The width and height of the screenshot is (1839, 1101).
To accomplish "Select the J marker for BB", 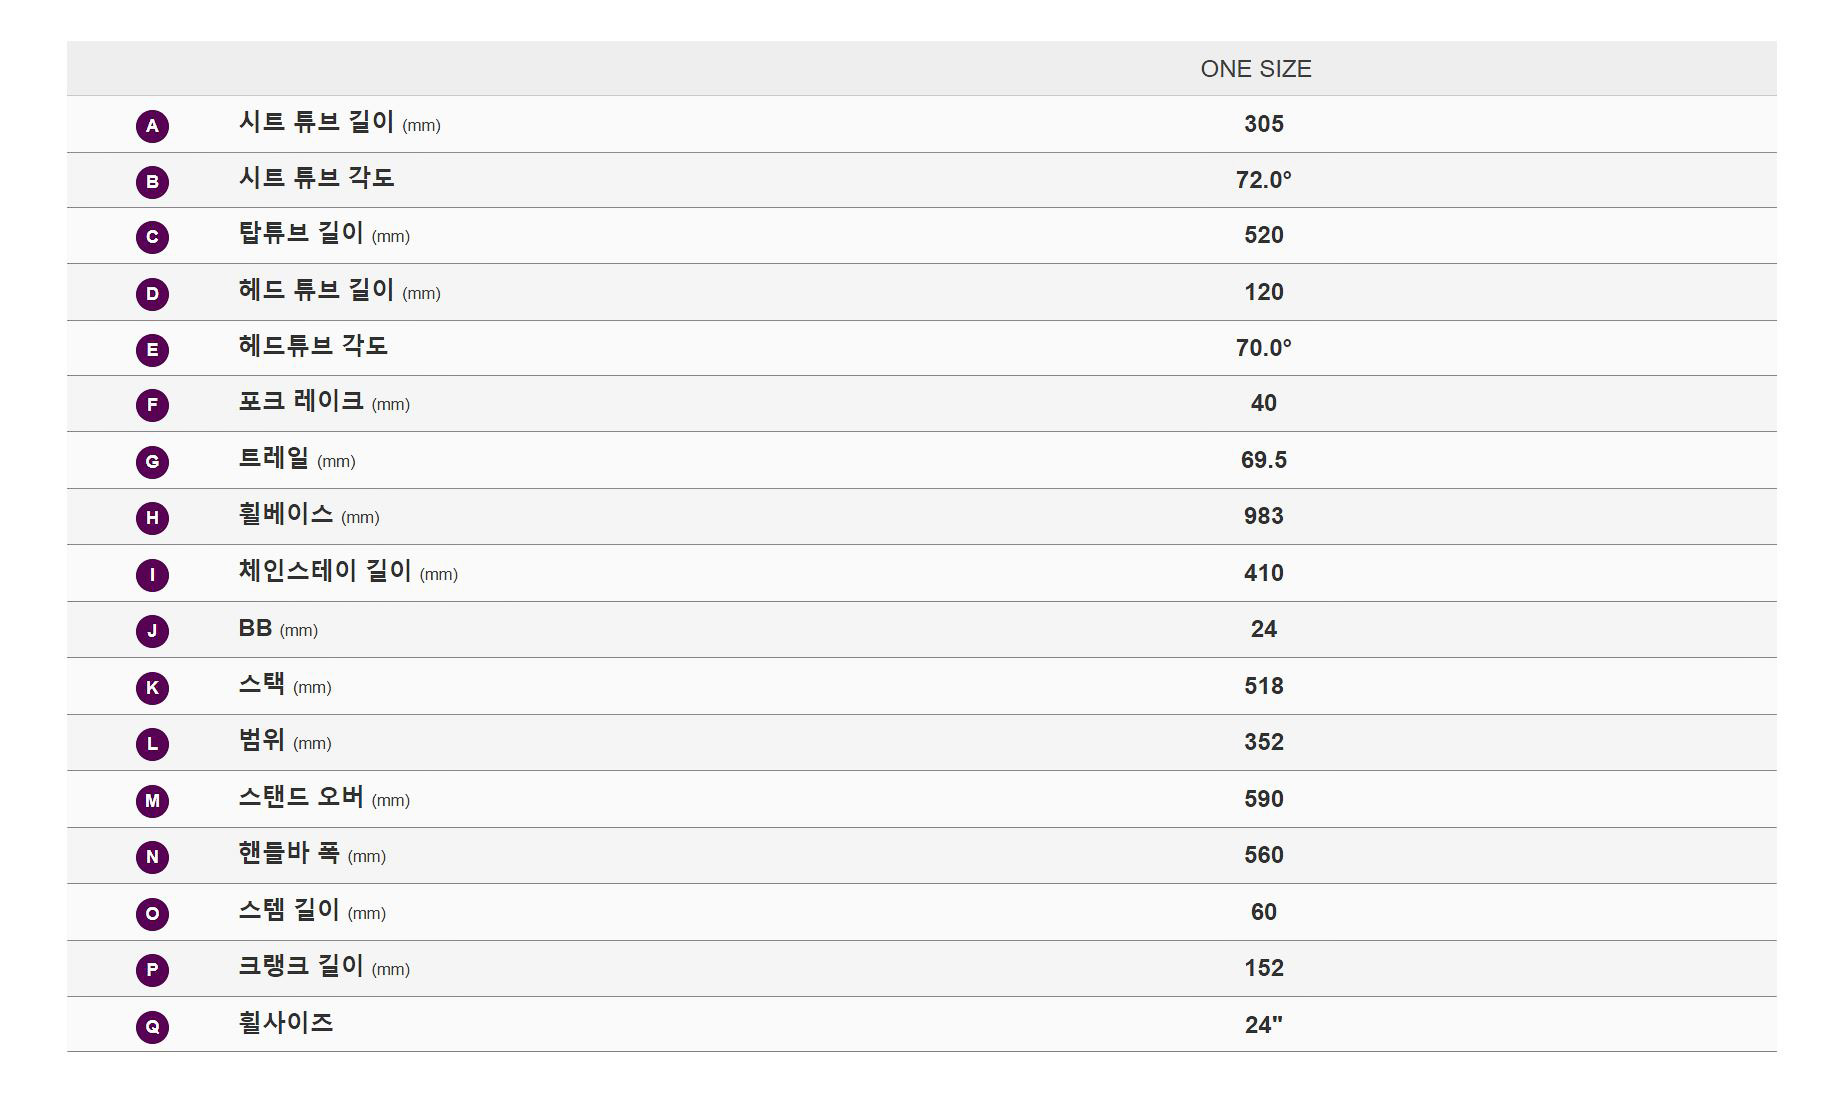I will click(x=152, y=631).
